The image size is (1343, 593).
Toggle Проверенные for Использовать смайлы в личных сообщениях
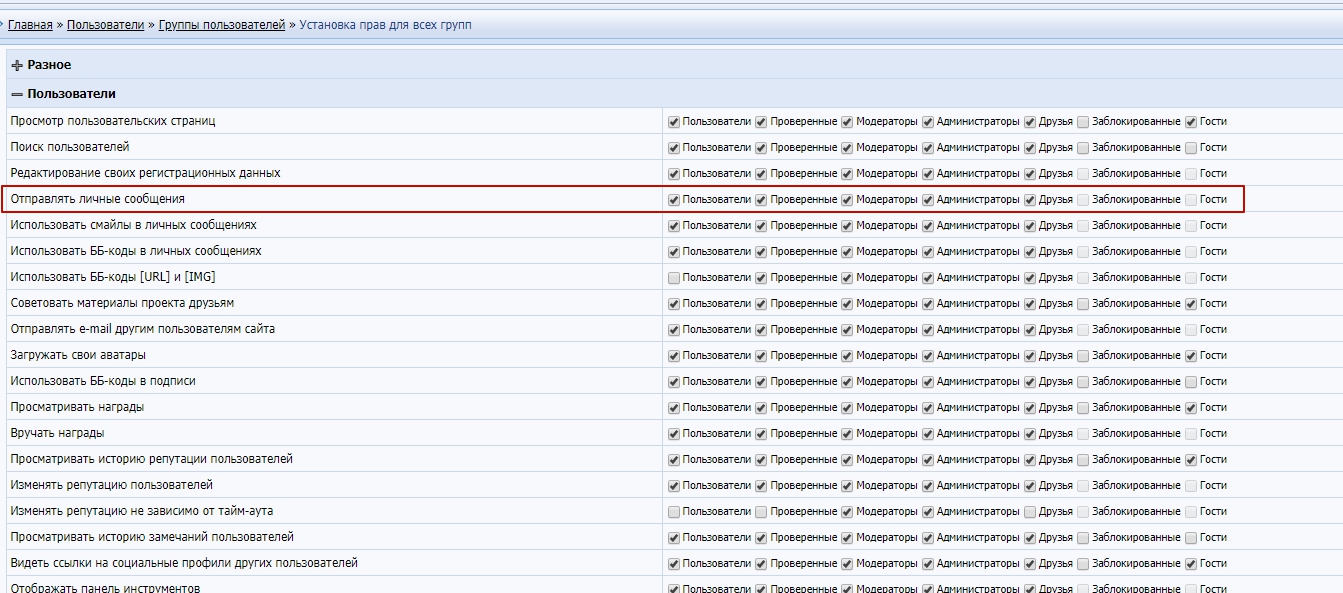761,226
